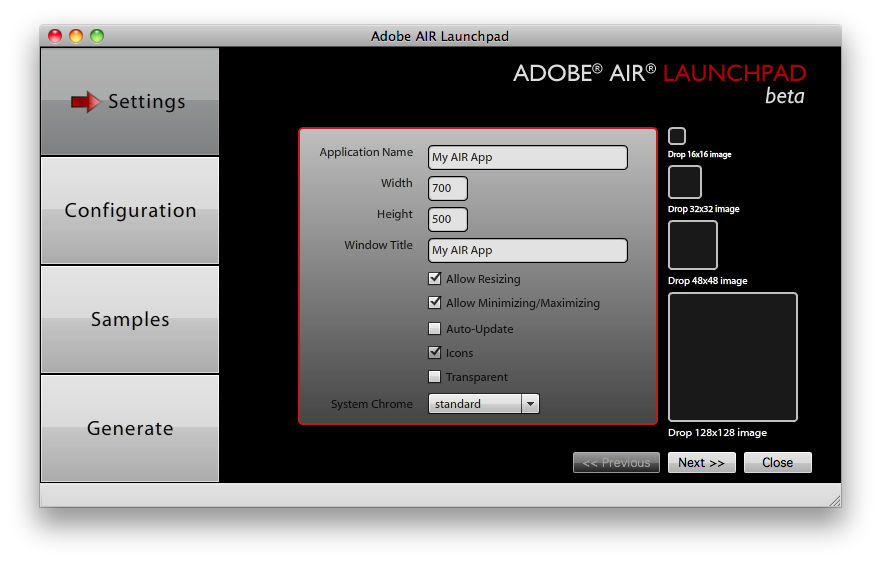Screen dimensions: 881x562
Task: Click the 32x32 icon drop box
Action: coord(685,182)
